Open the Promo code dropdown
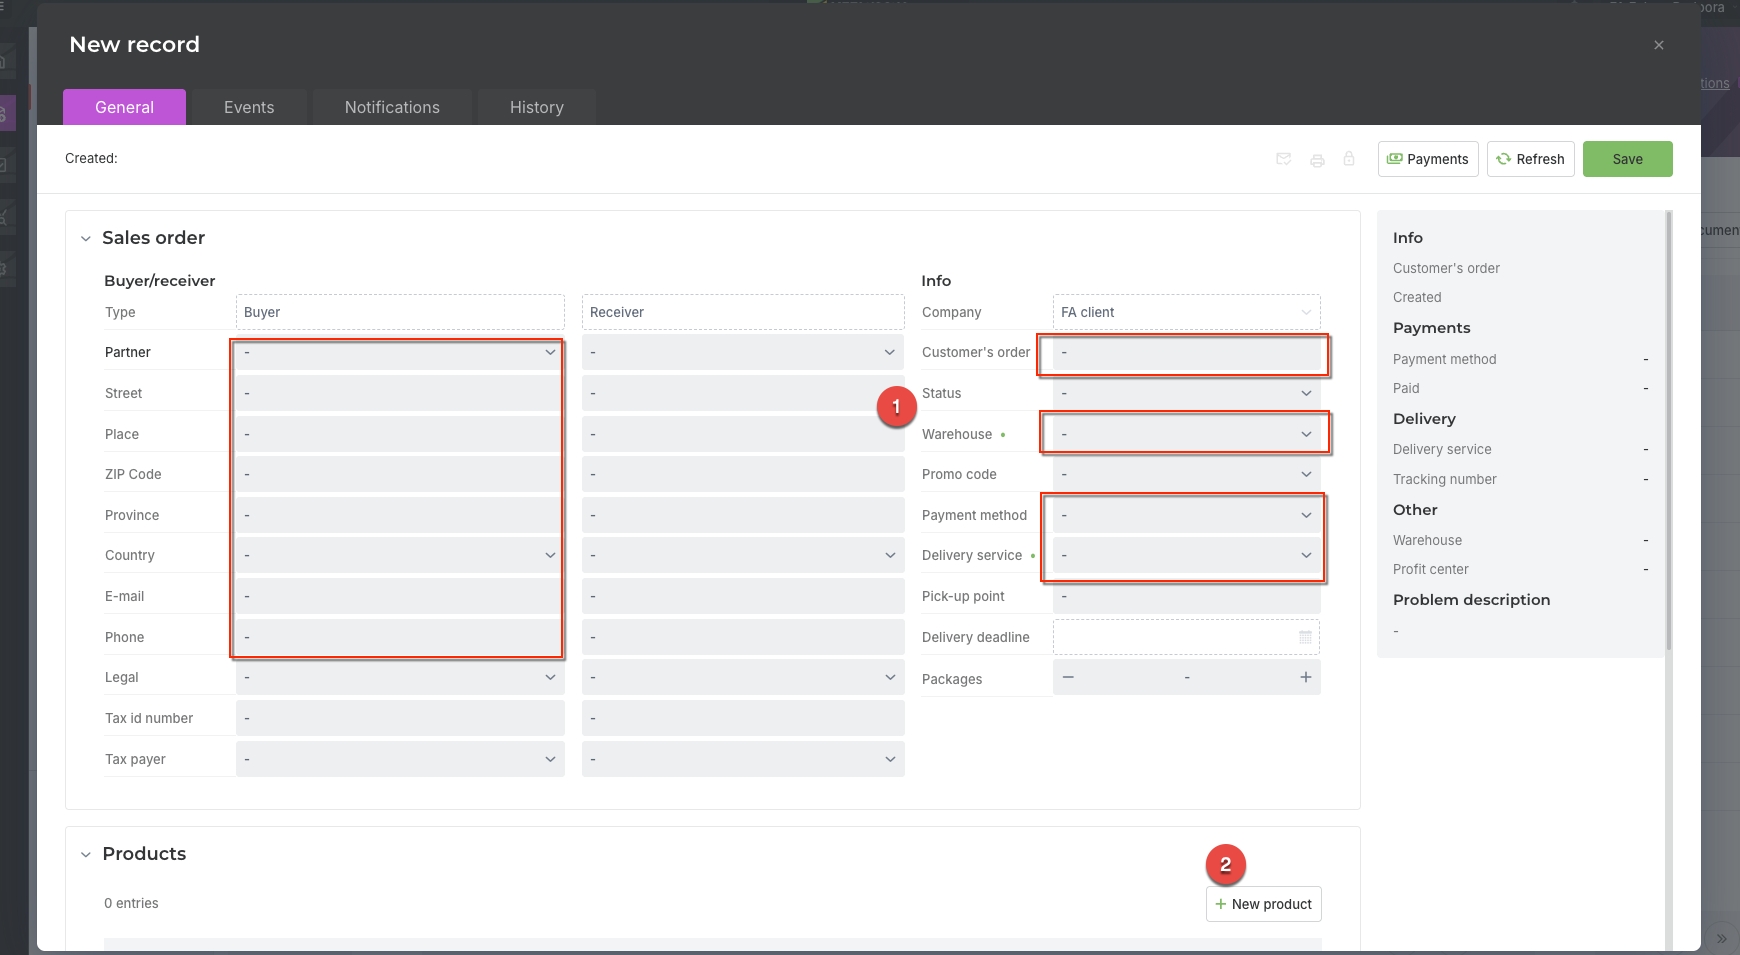1740x955 pixels. point(1186,474)
